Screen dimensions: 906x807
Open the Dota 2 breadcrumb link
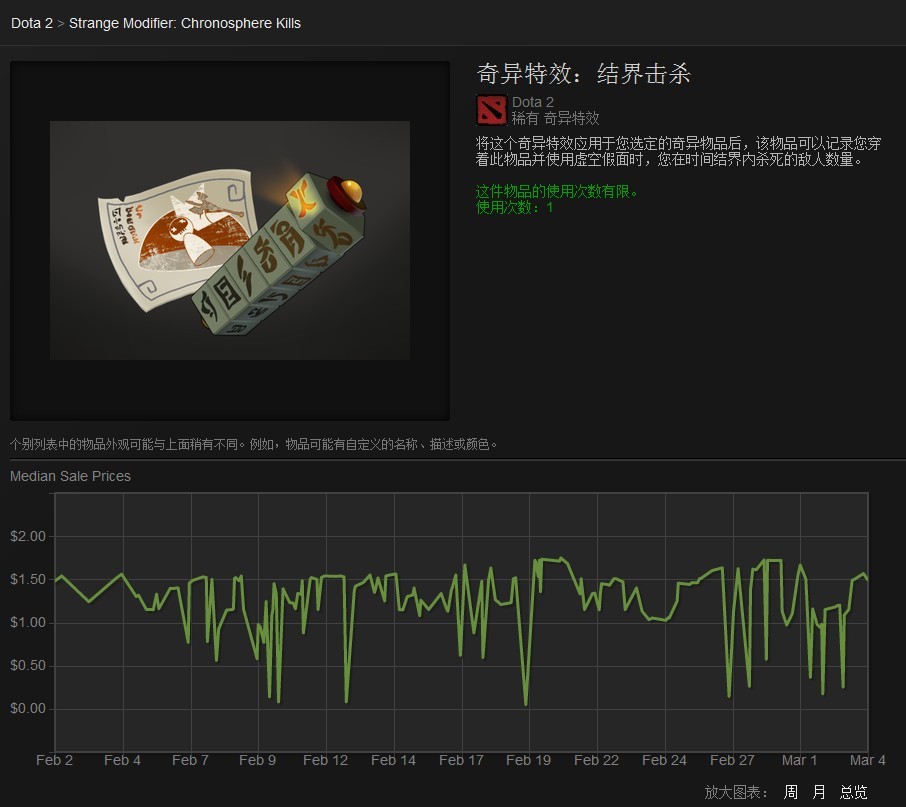(x=31, y=23)
